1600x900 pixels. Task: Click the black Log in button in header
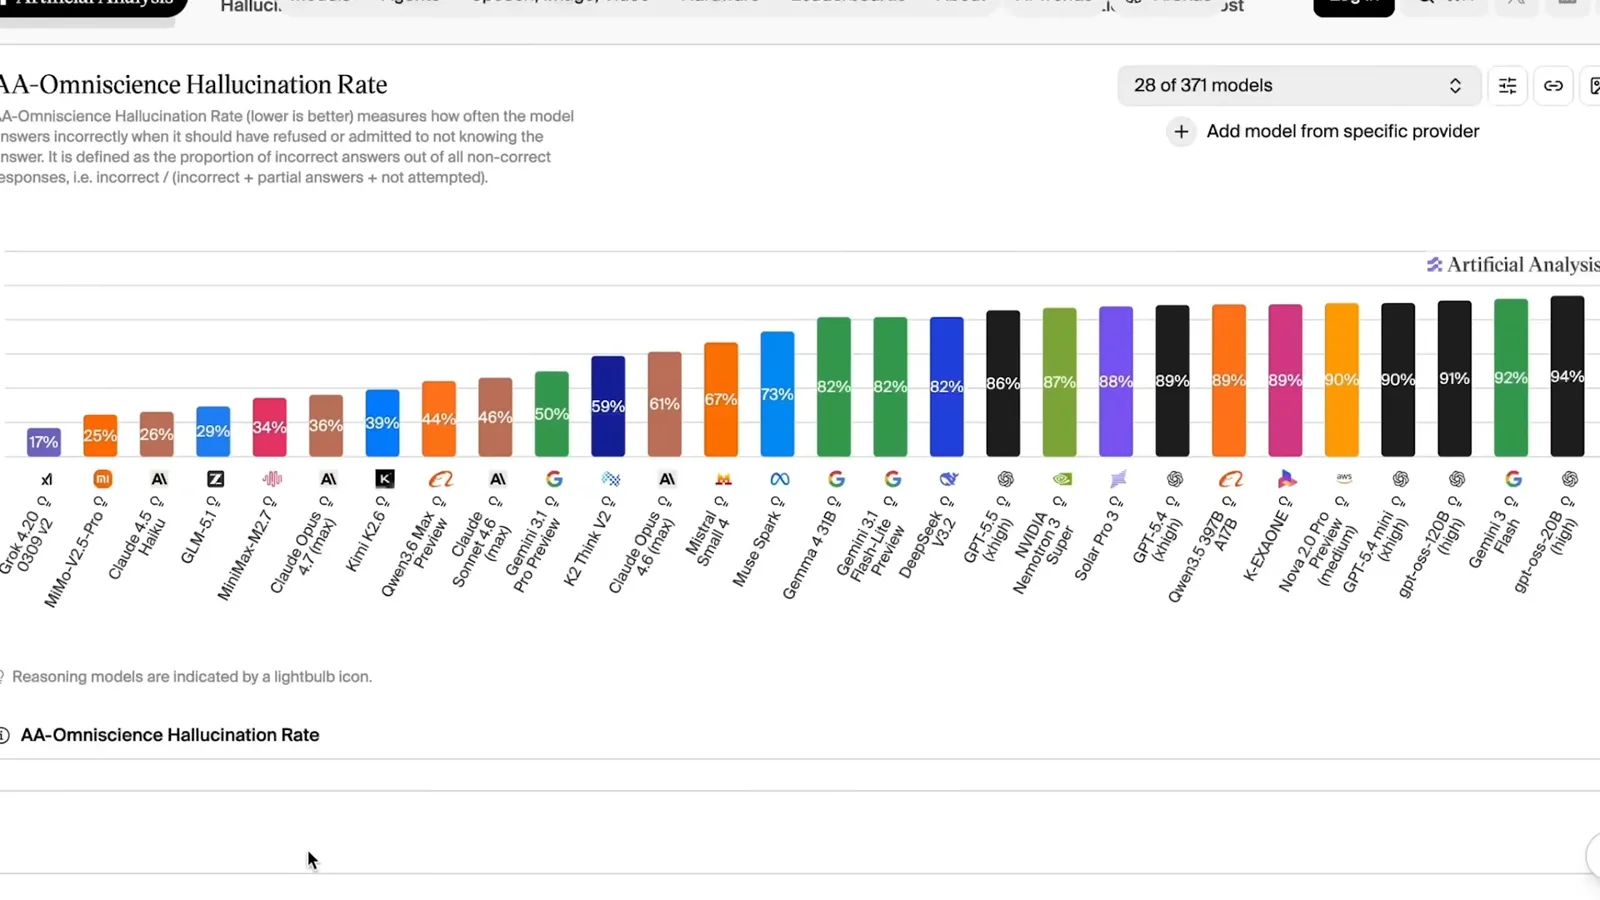click(1353, 5)
